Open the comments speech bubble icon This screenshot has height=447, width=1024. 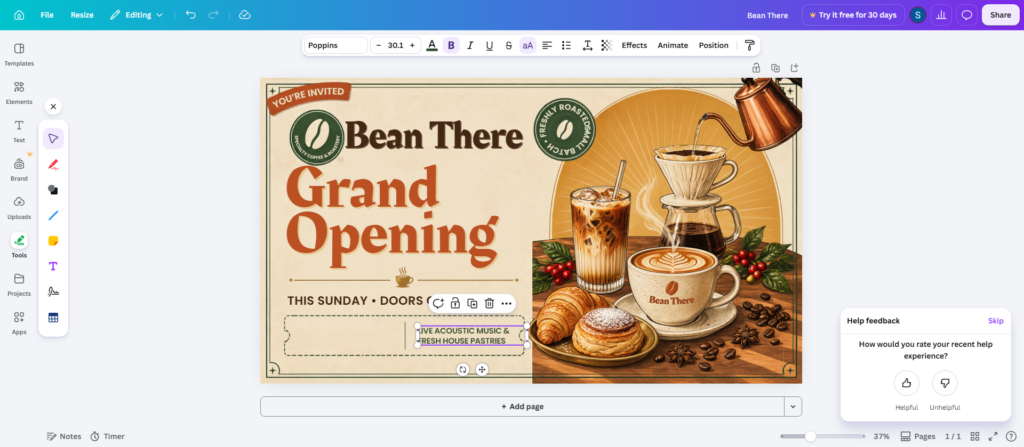pos(967,15)
